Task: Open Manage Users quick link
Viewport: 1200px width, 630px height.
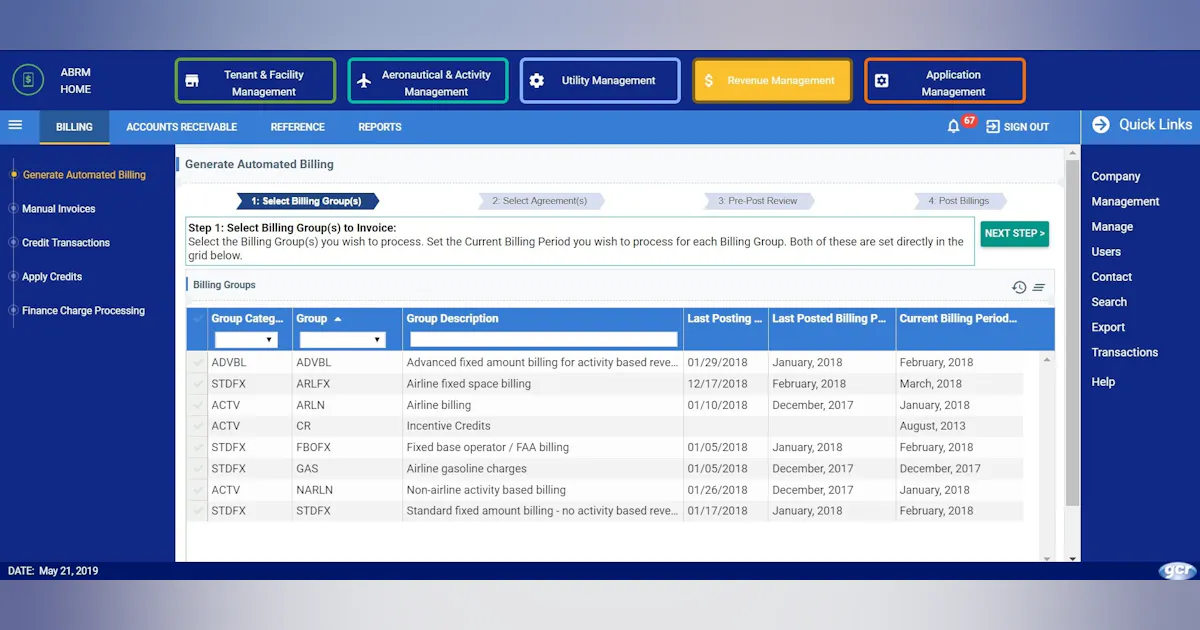Action: pyautogui.click(x=1112, y=239)
